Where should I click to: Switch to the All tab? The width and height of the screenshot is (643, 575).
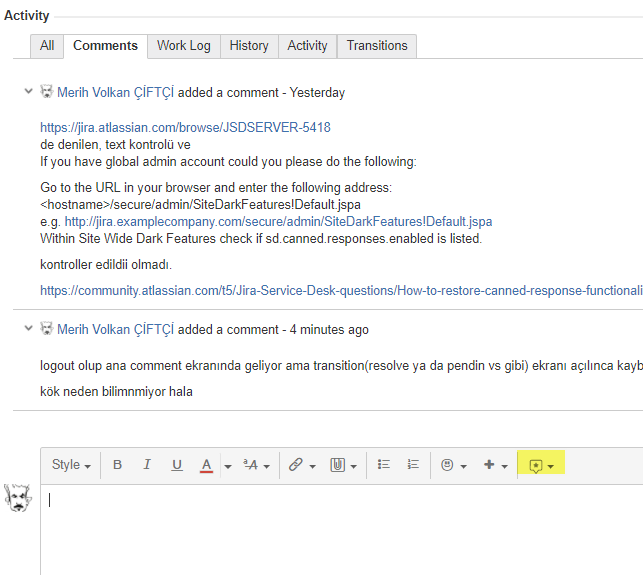coord(47,46)
